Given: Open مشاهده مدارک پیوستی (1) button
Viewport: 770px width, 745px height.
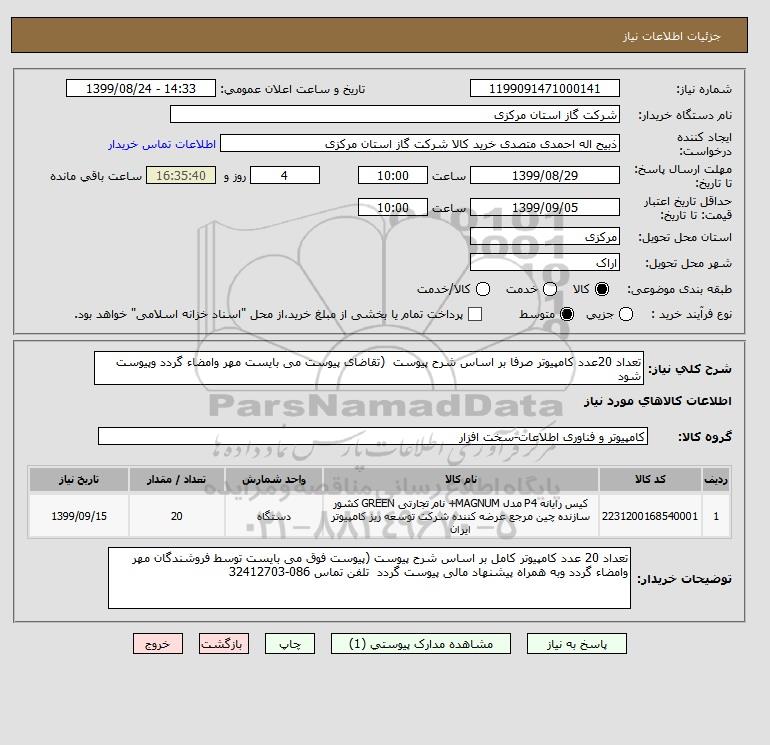Looking at the screenshot, I should pyautogui.click(x=421, y=644).
